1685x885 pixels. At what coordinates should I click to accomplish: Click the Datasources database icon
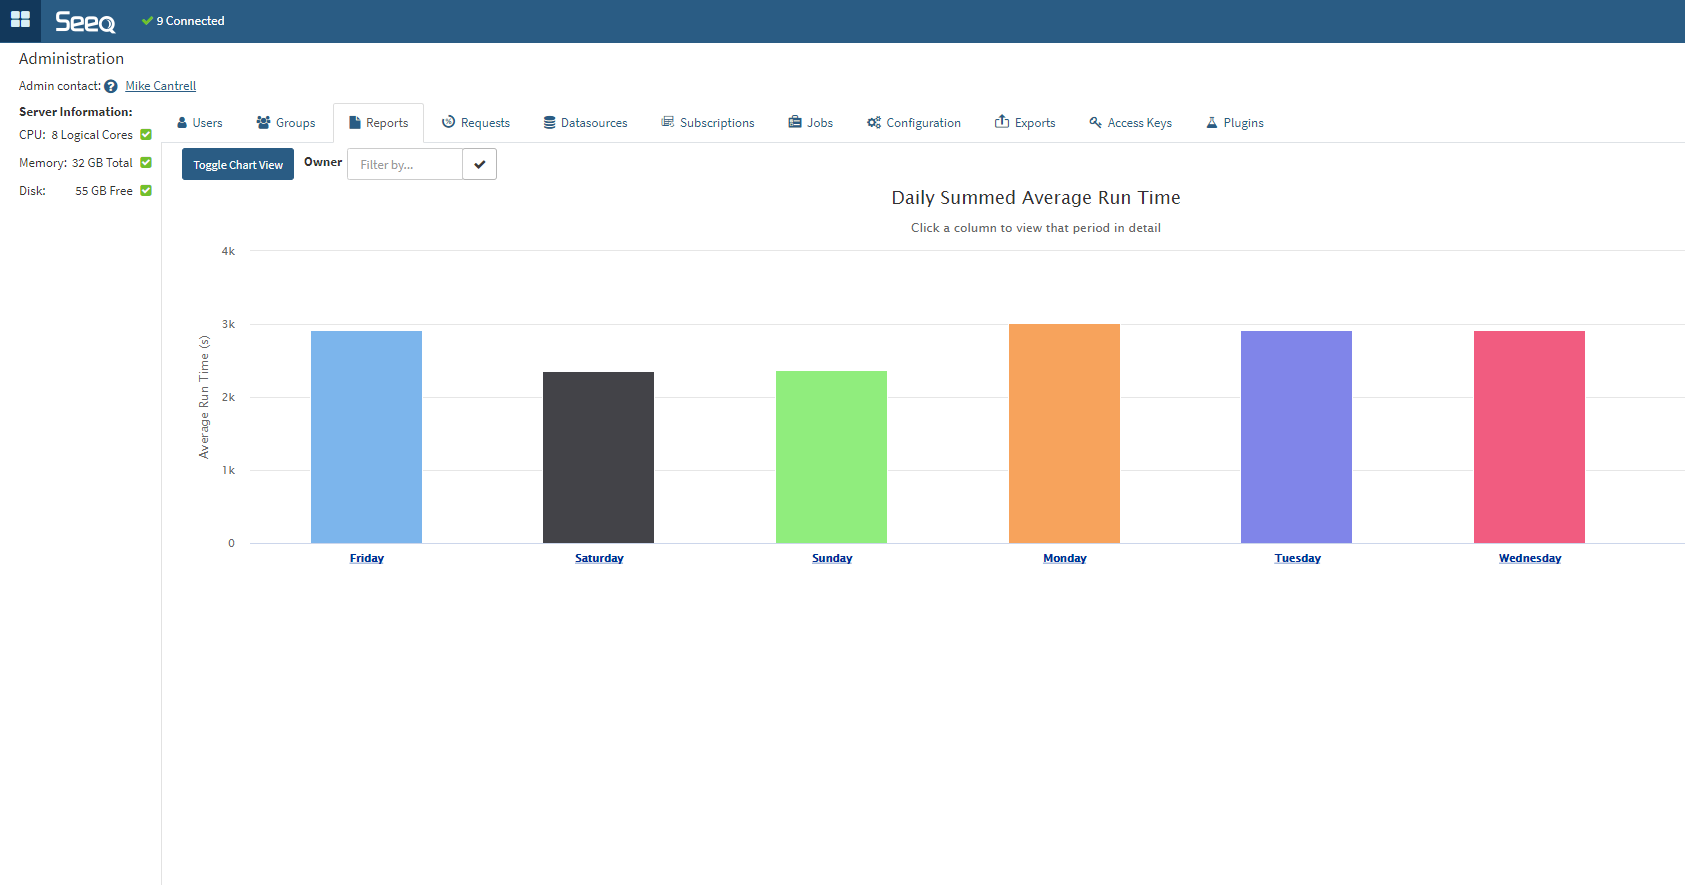(x=549, y=123)
